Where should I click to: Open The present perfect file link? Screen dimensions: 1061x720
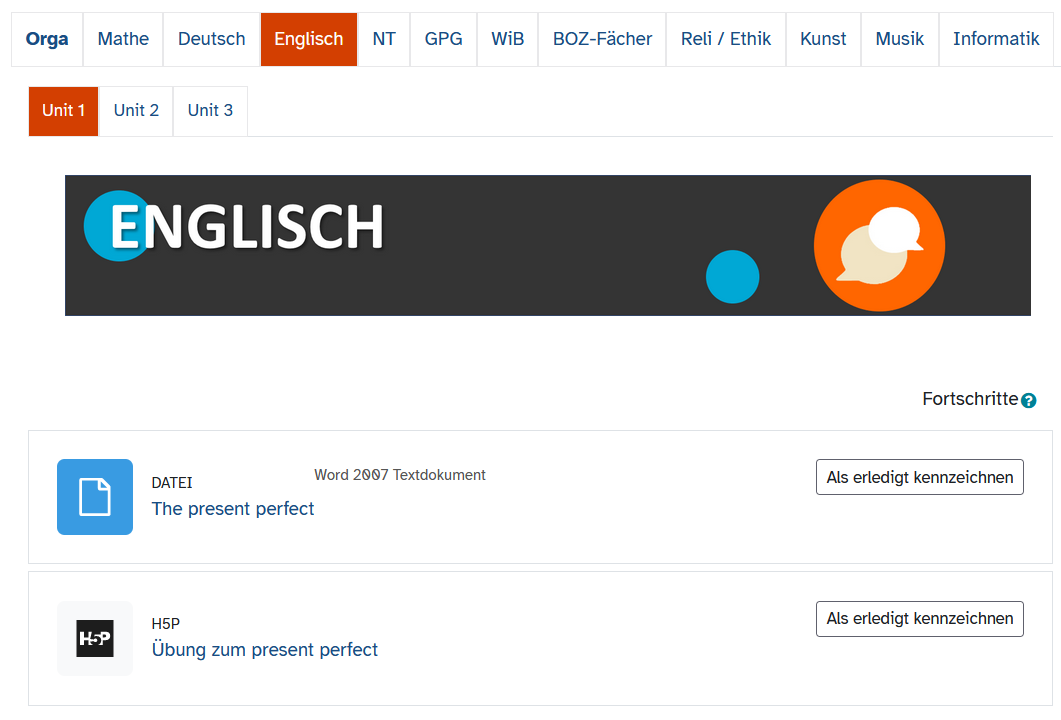point(233,509)
